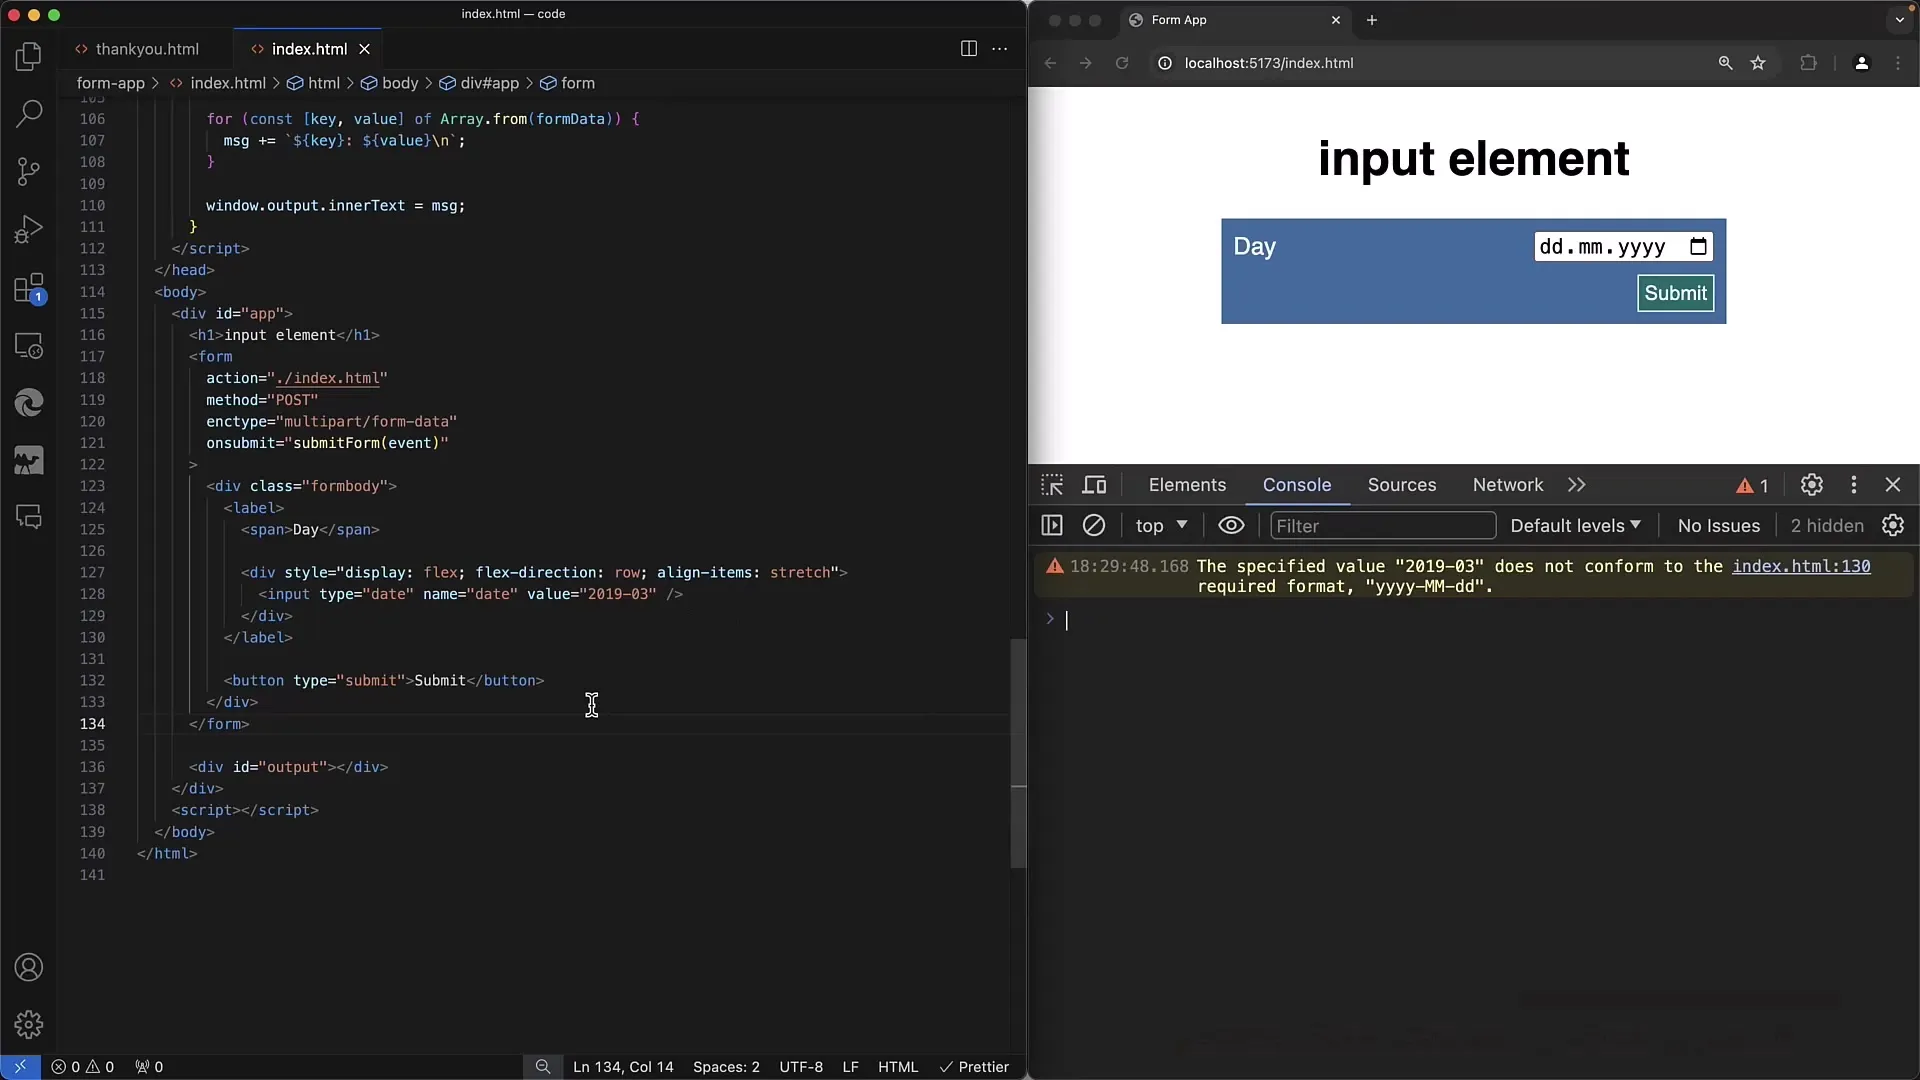Toggle the Elements panel tab
Screen dimensions: 1920x1080
tap(1185, 484)
